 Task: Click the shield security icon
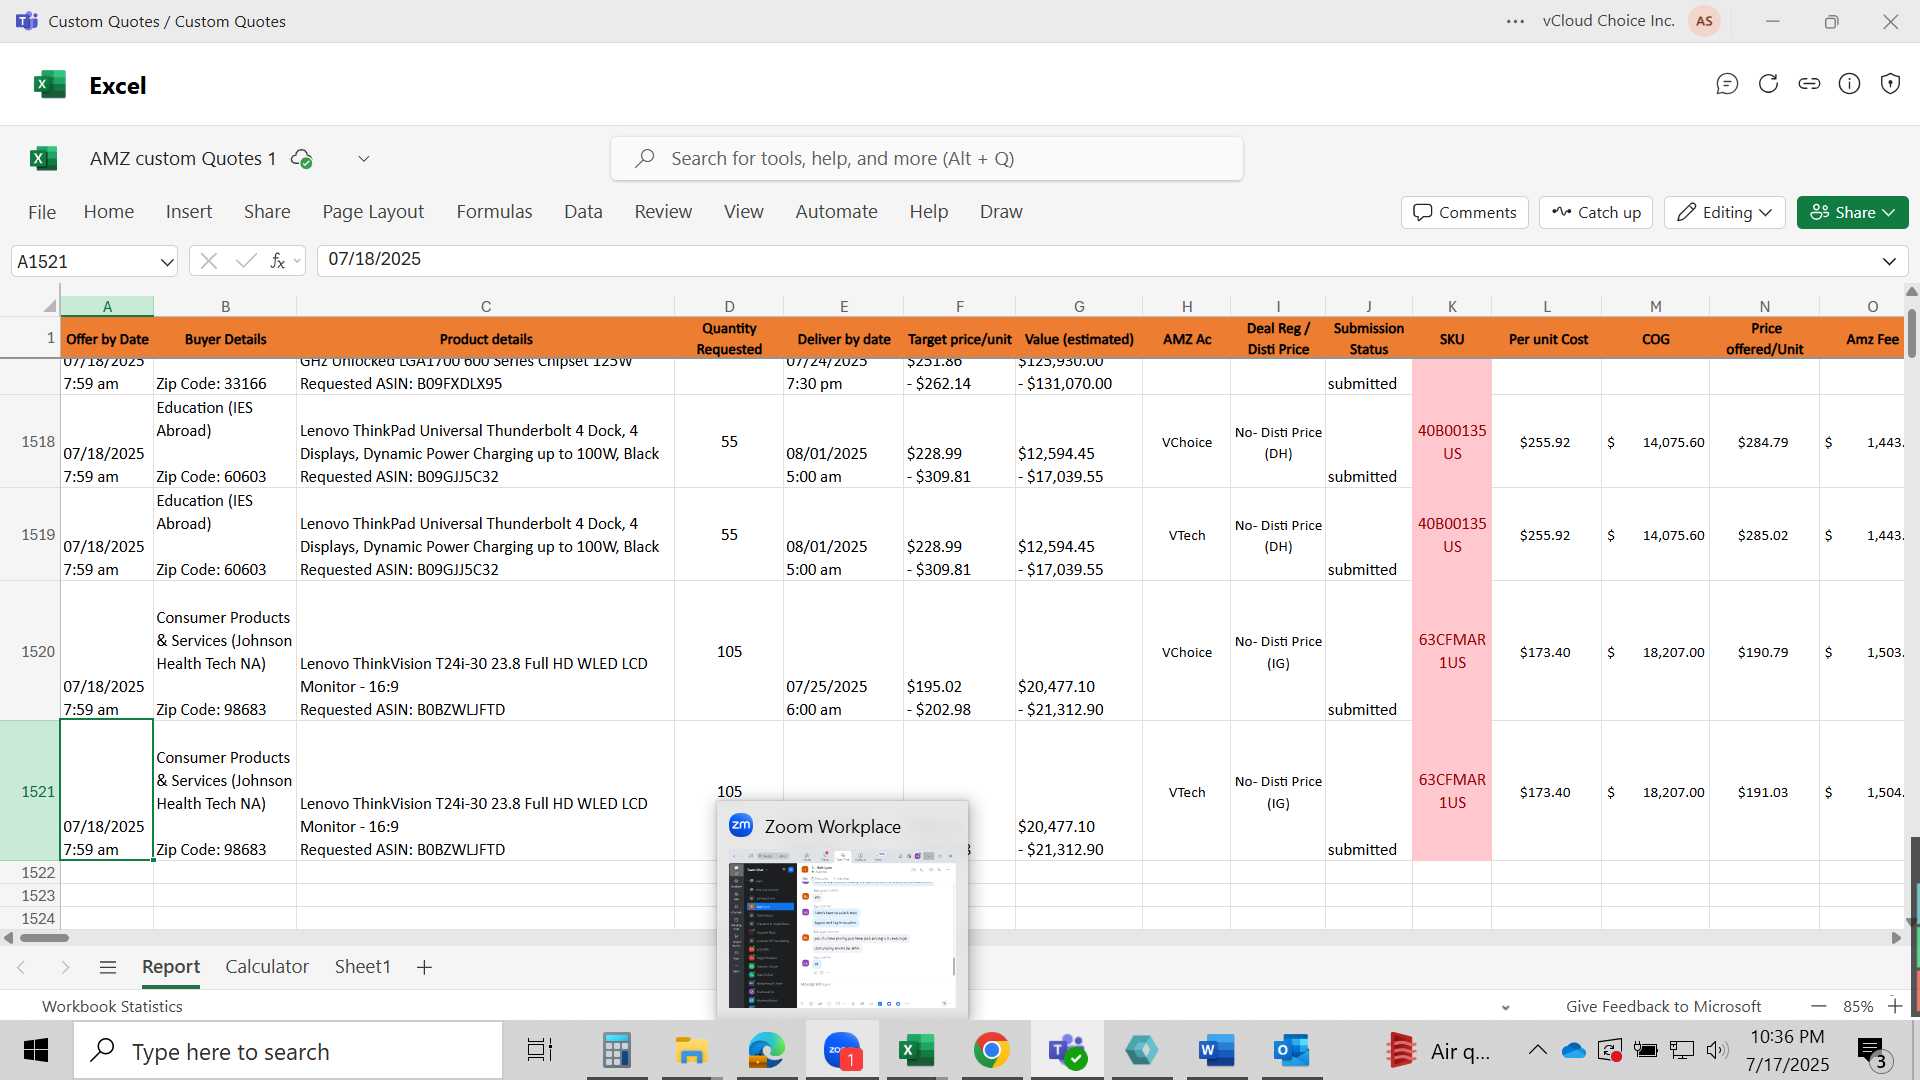click(1890, 84)
